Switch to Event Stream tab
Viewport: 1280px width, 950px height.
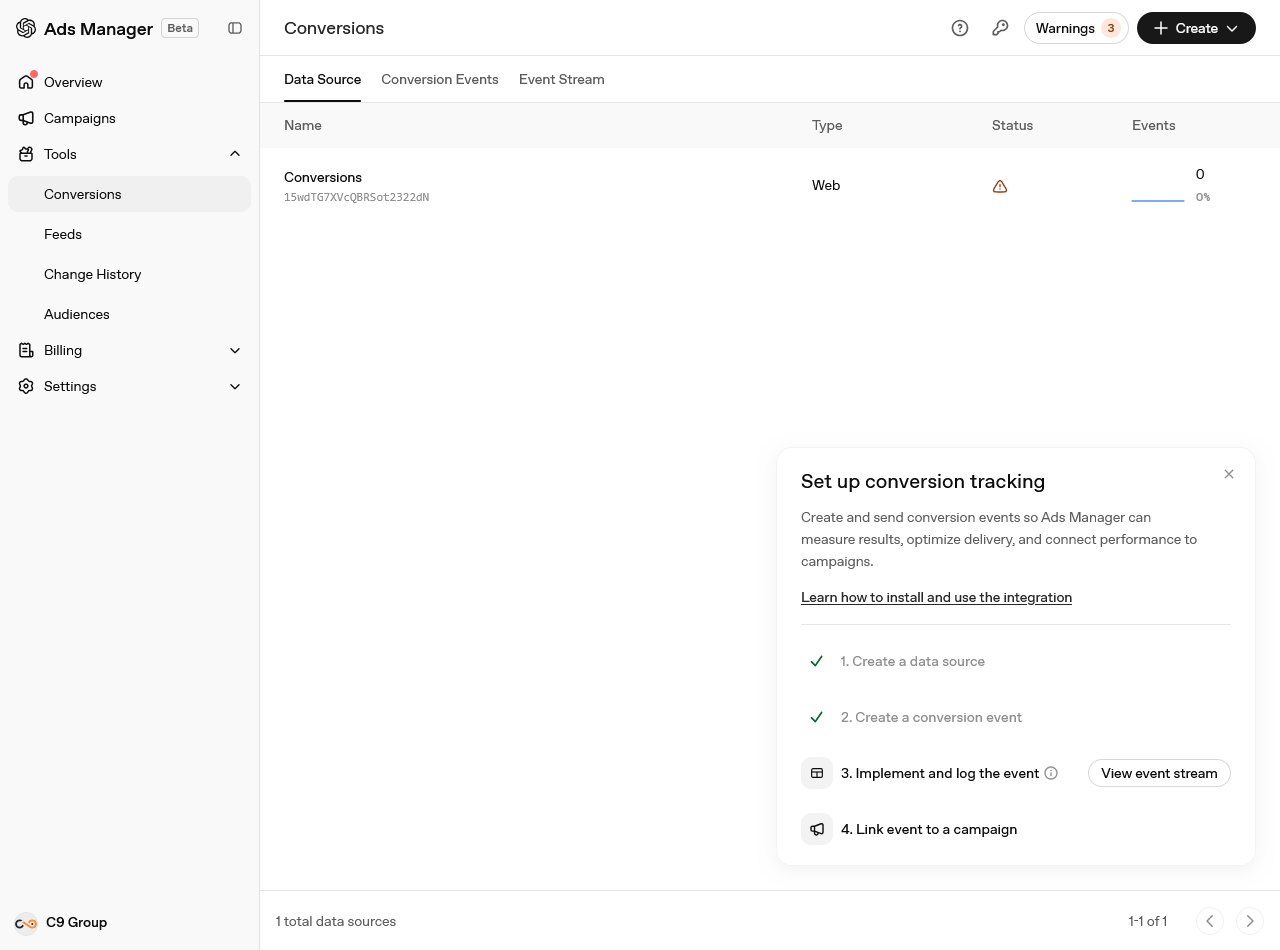point(562,79)
